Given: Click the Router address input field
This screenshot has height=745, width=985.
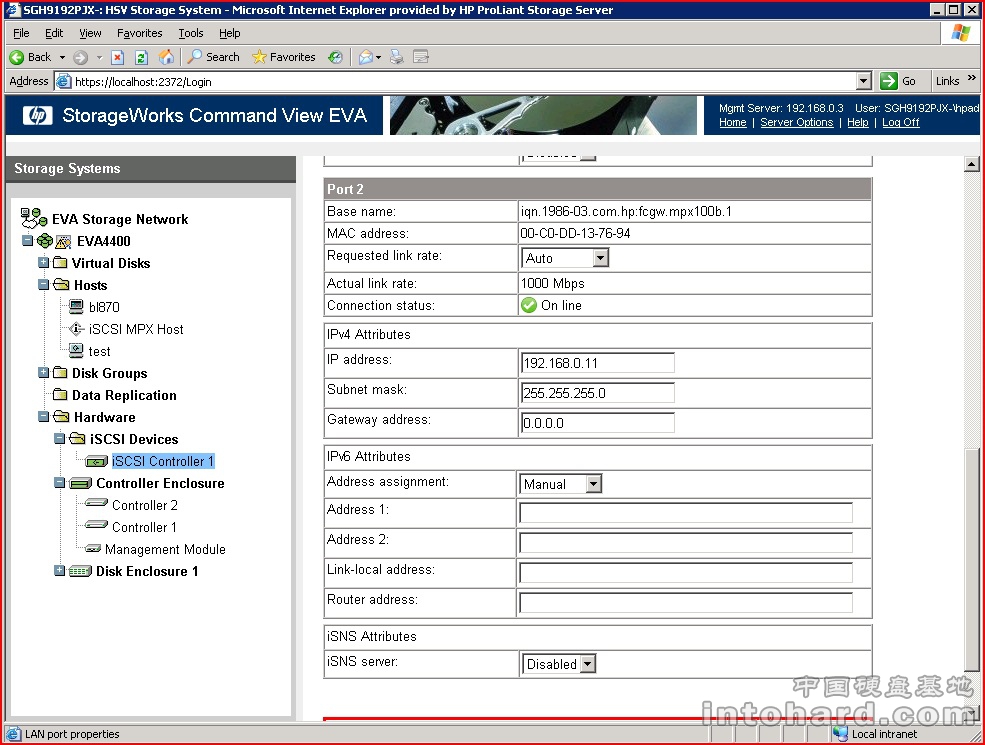Looking at the screenshot, I should [686, 602].
